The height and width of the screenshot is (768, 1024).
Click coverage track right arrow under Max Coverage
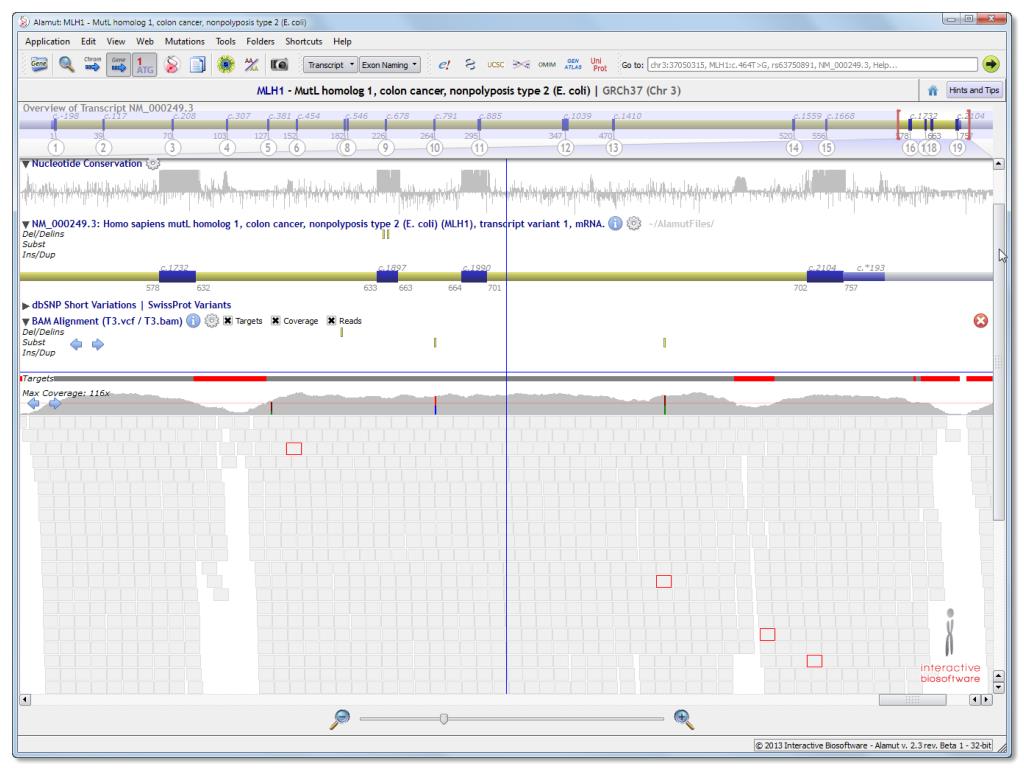click(56, 404)
